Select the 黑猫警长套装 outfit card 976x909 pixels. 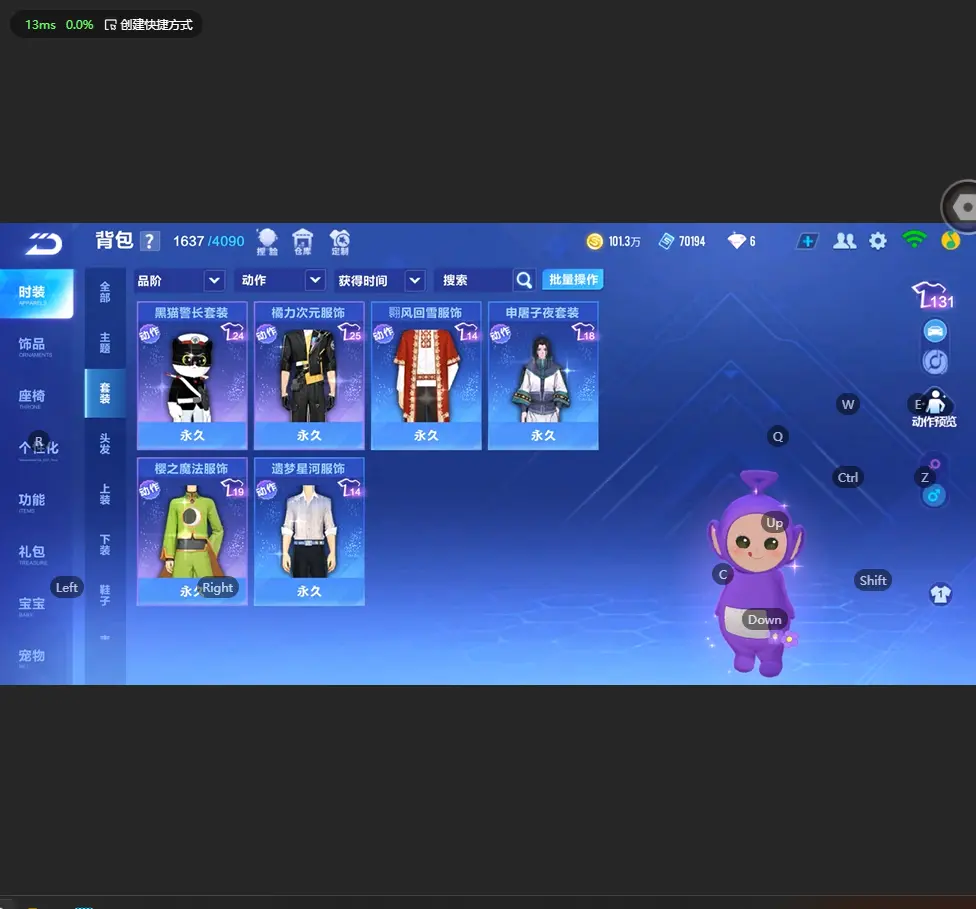click(x=192, y=375)
